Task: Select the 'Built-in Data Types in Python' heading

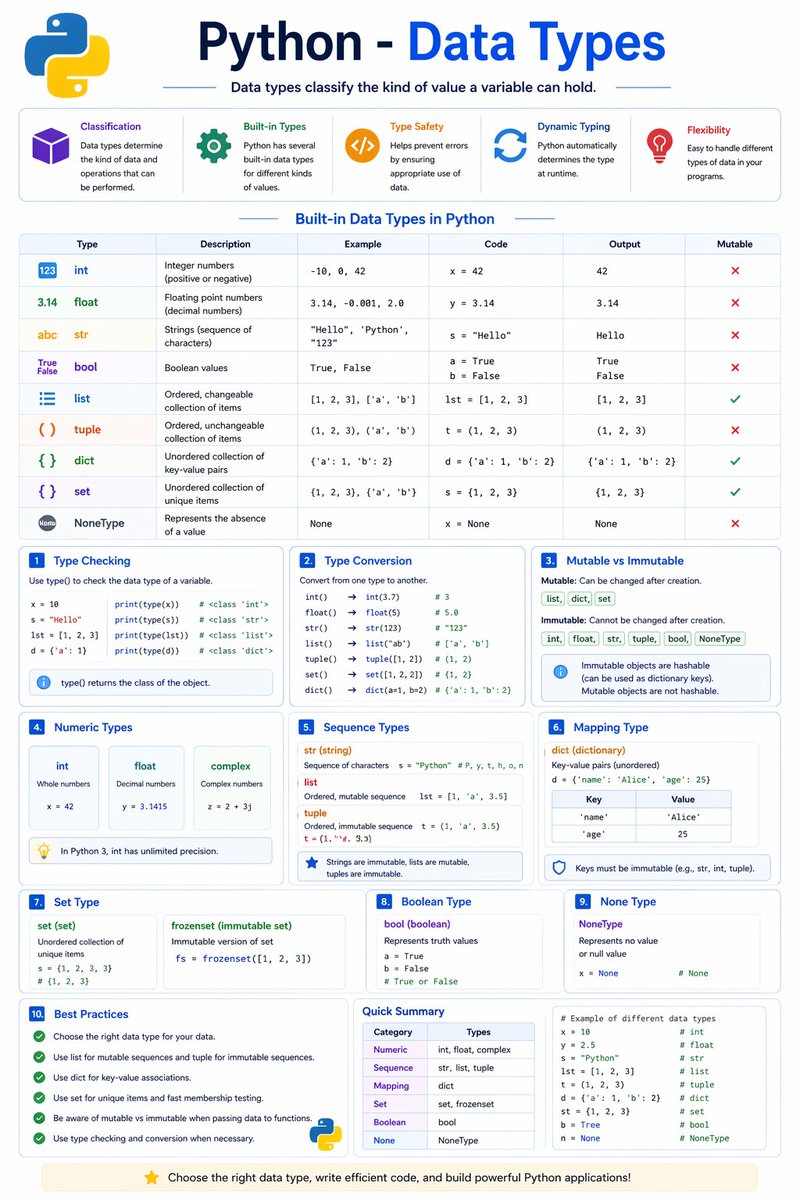Action: (394, 219)
